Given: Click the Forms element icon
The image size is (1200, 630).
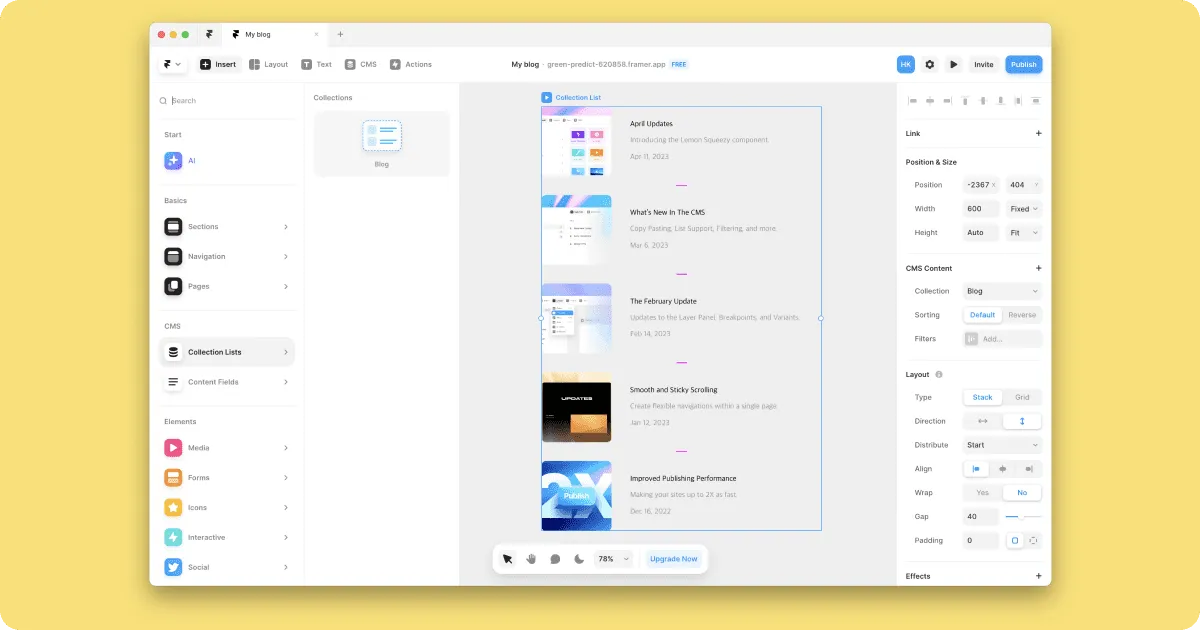Looking at the screenshot, I should point(173,478).
